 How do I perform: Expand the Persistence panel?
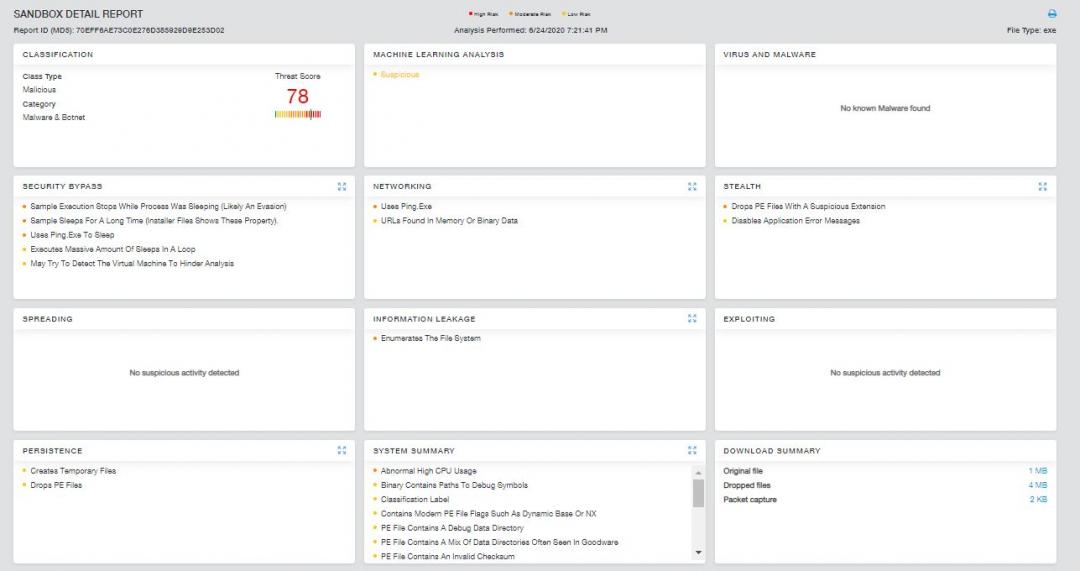tap(342, 450)
